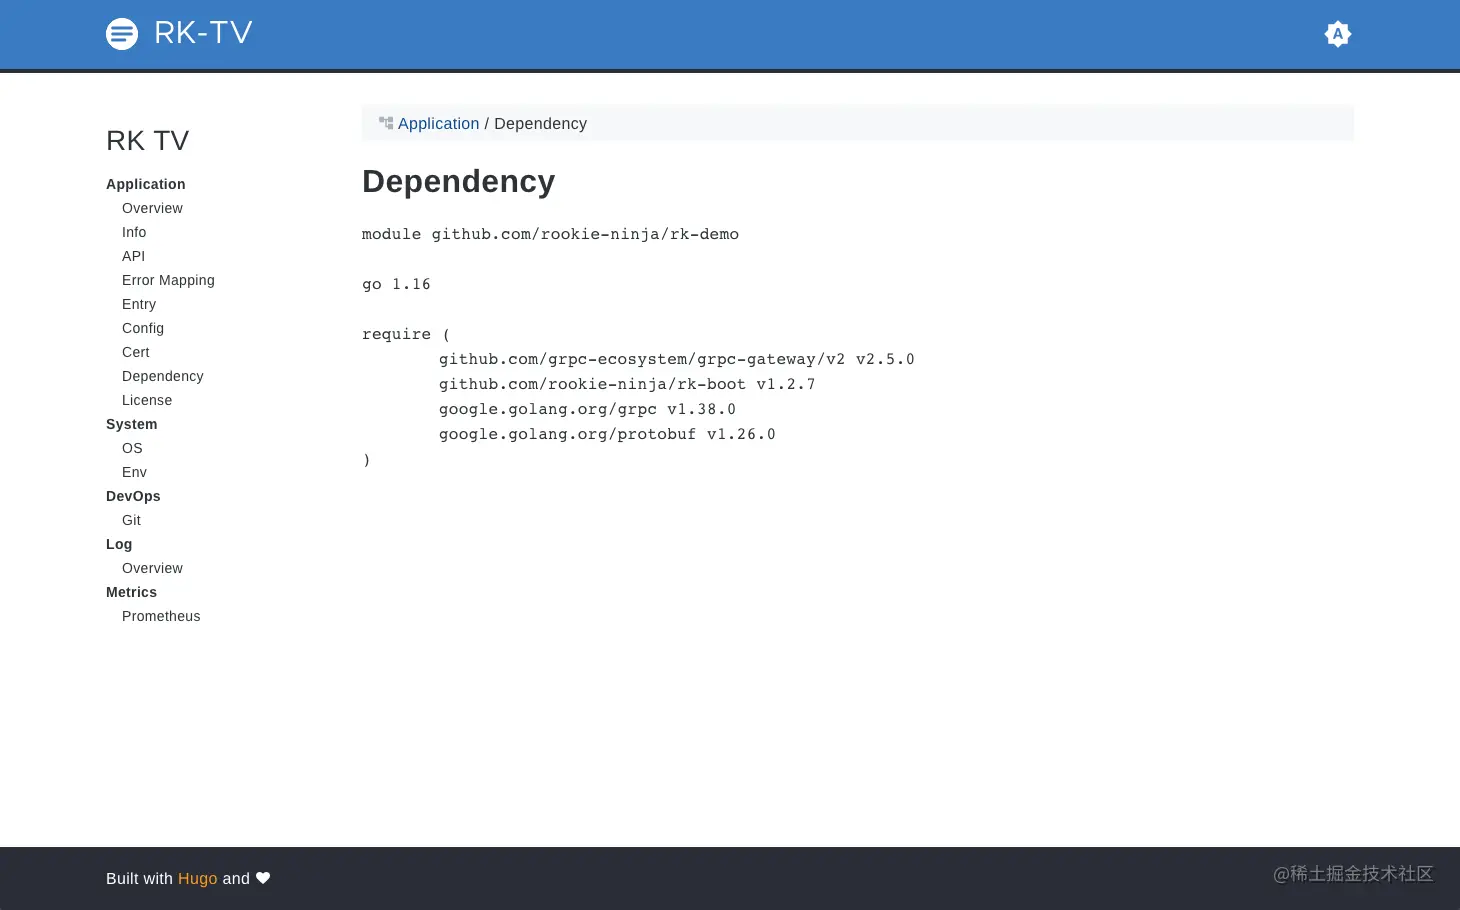Click the RK-TV round logo icon

click(122, 34)
